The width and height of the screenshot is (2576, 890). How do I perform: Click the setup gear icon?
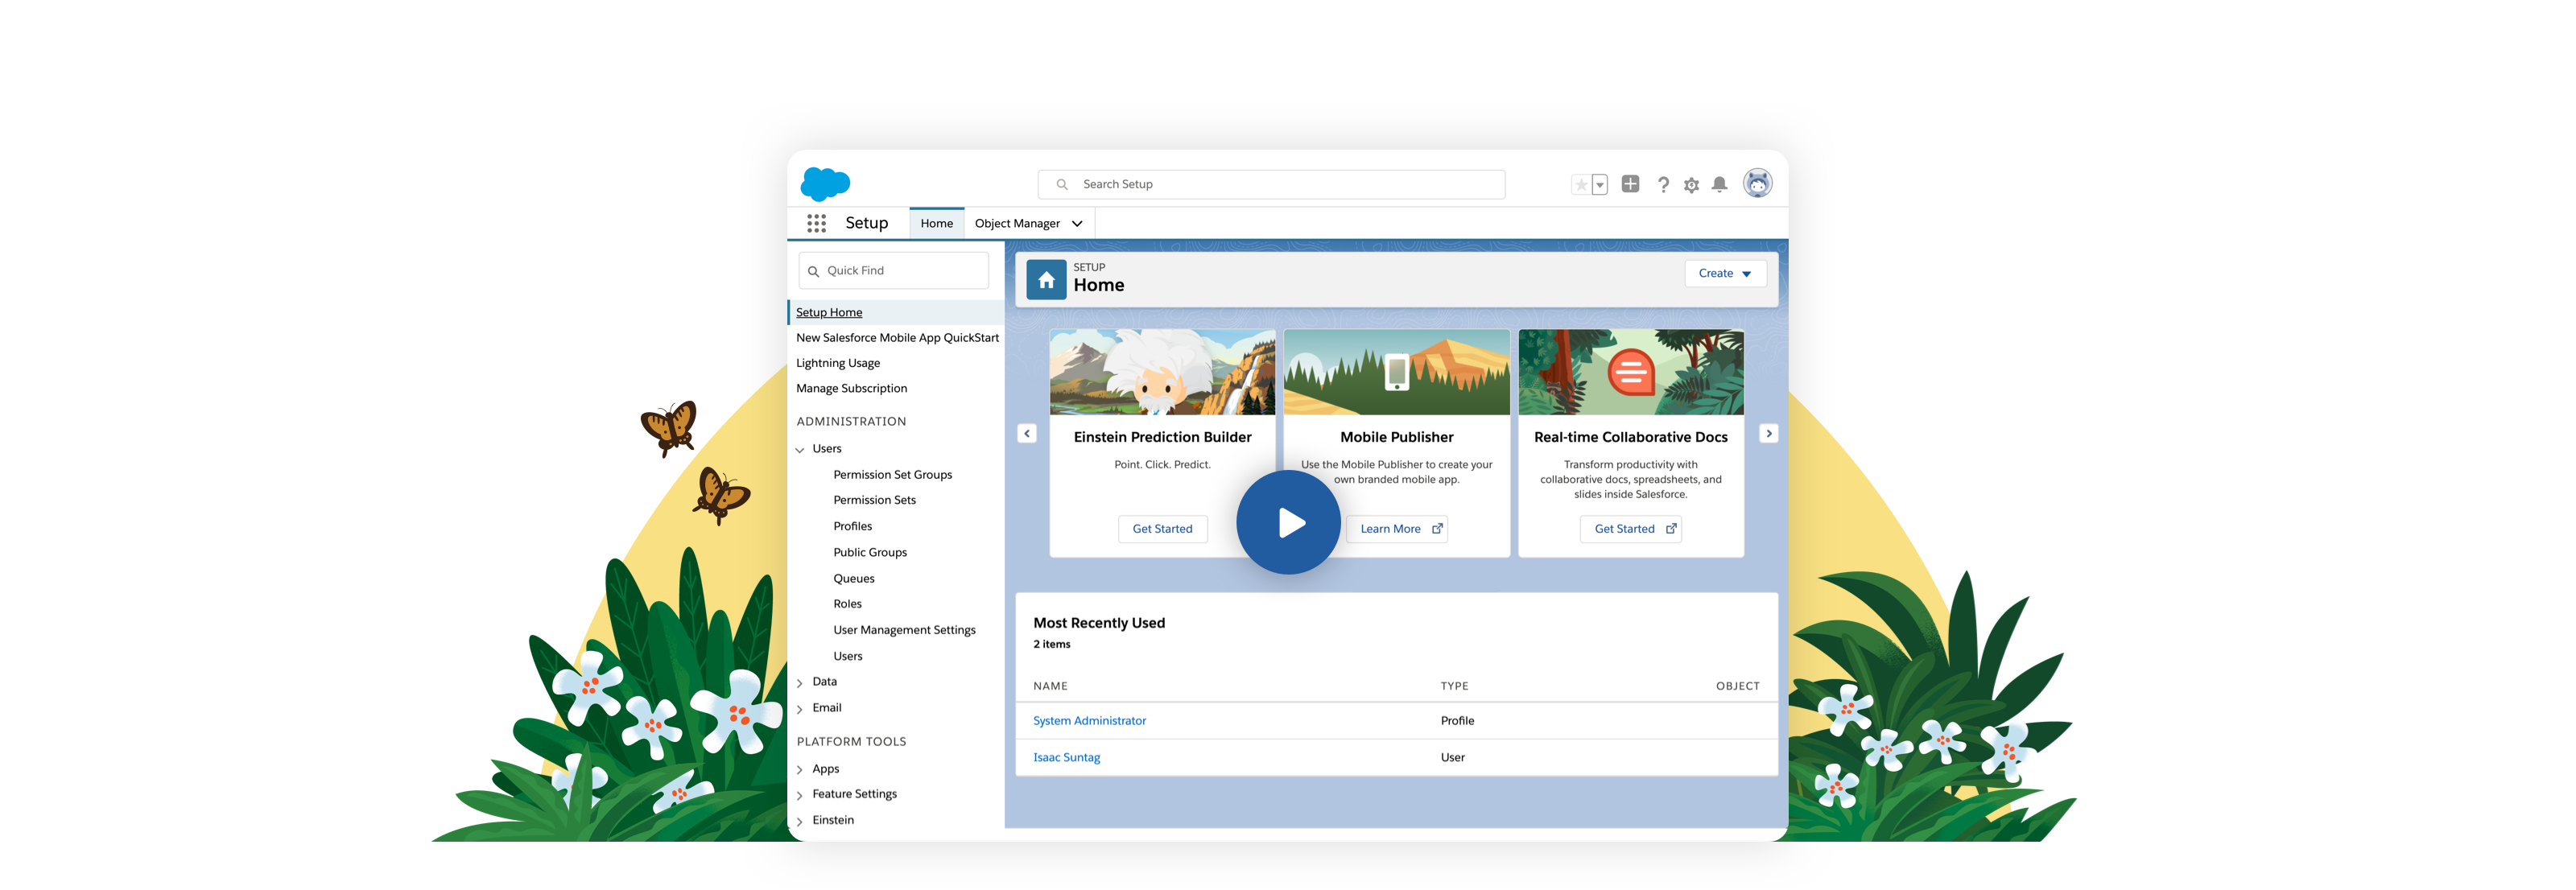coord(1691,185)
